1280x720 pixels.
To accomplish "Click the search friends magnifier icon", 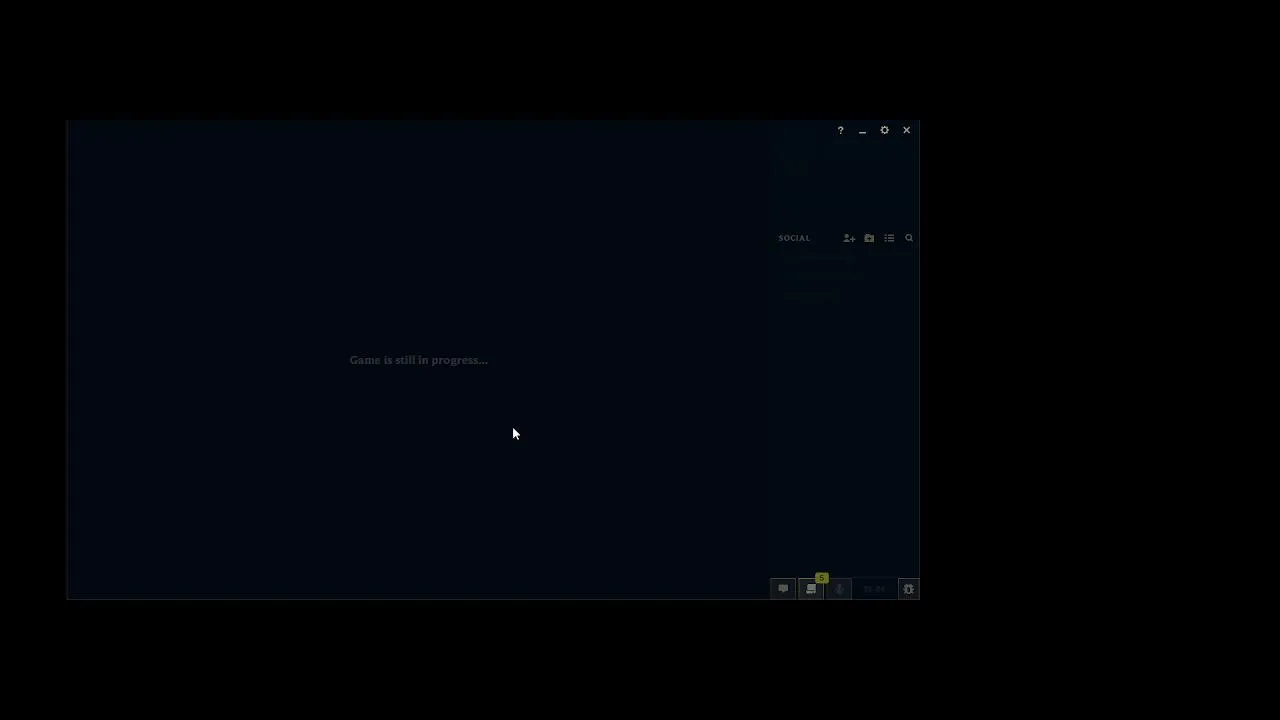I will coord(909,238).
